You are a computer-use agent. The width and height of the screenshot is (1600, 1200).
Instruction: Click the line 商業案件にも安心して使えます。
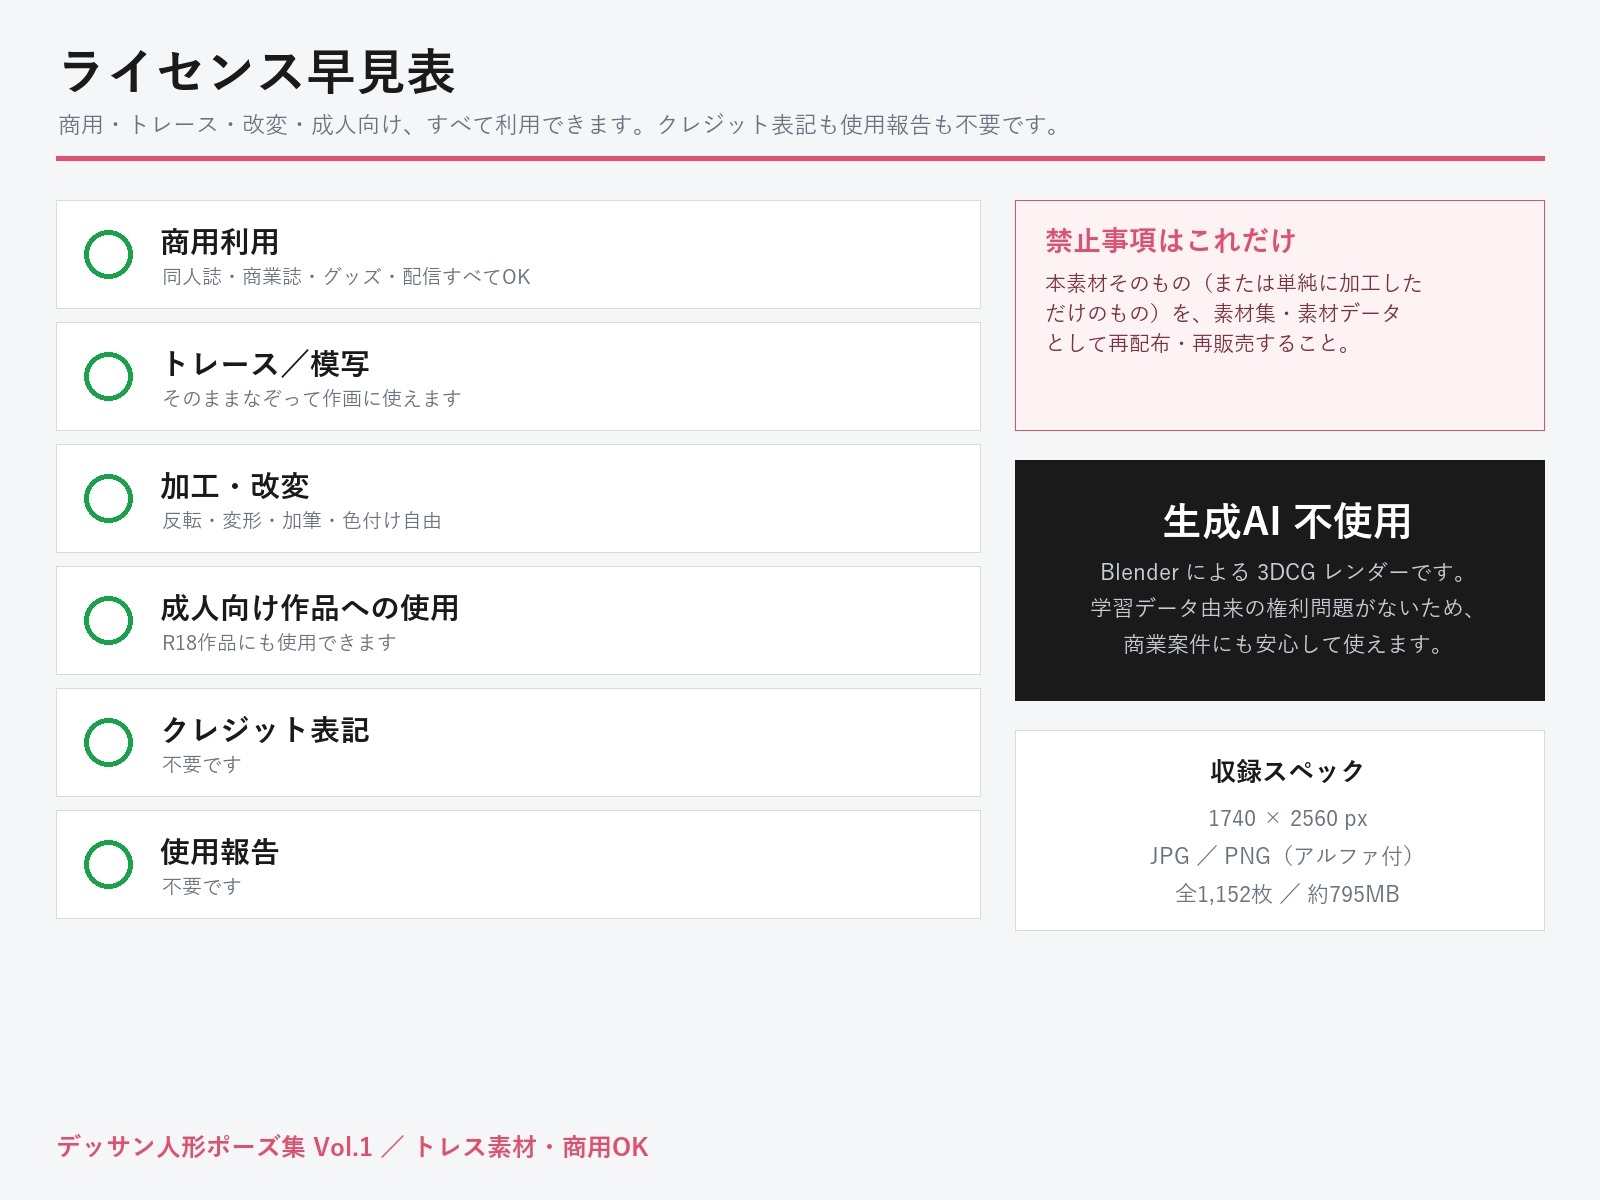pyautogui.click(x=1285, y=644)
